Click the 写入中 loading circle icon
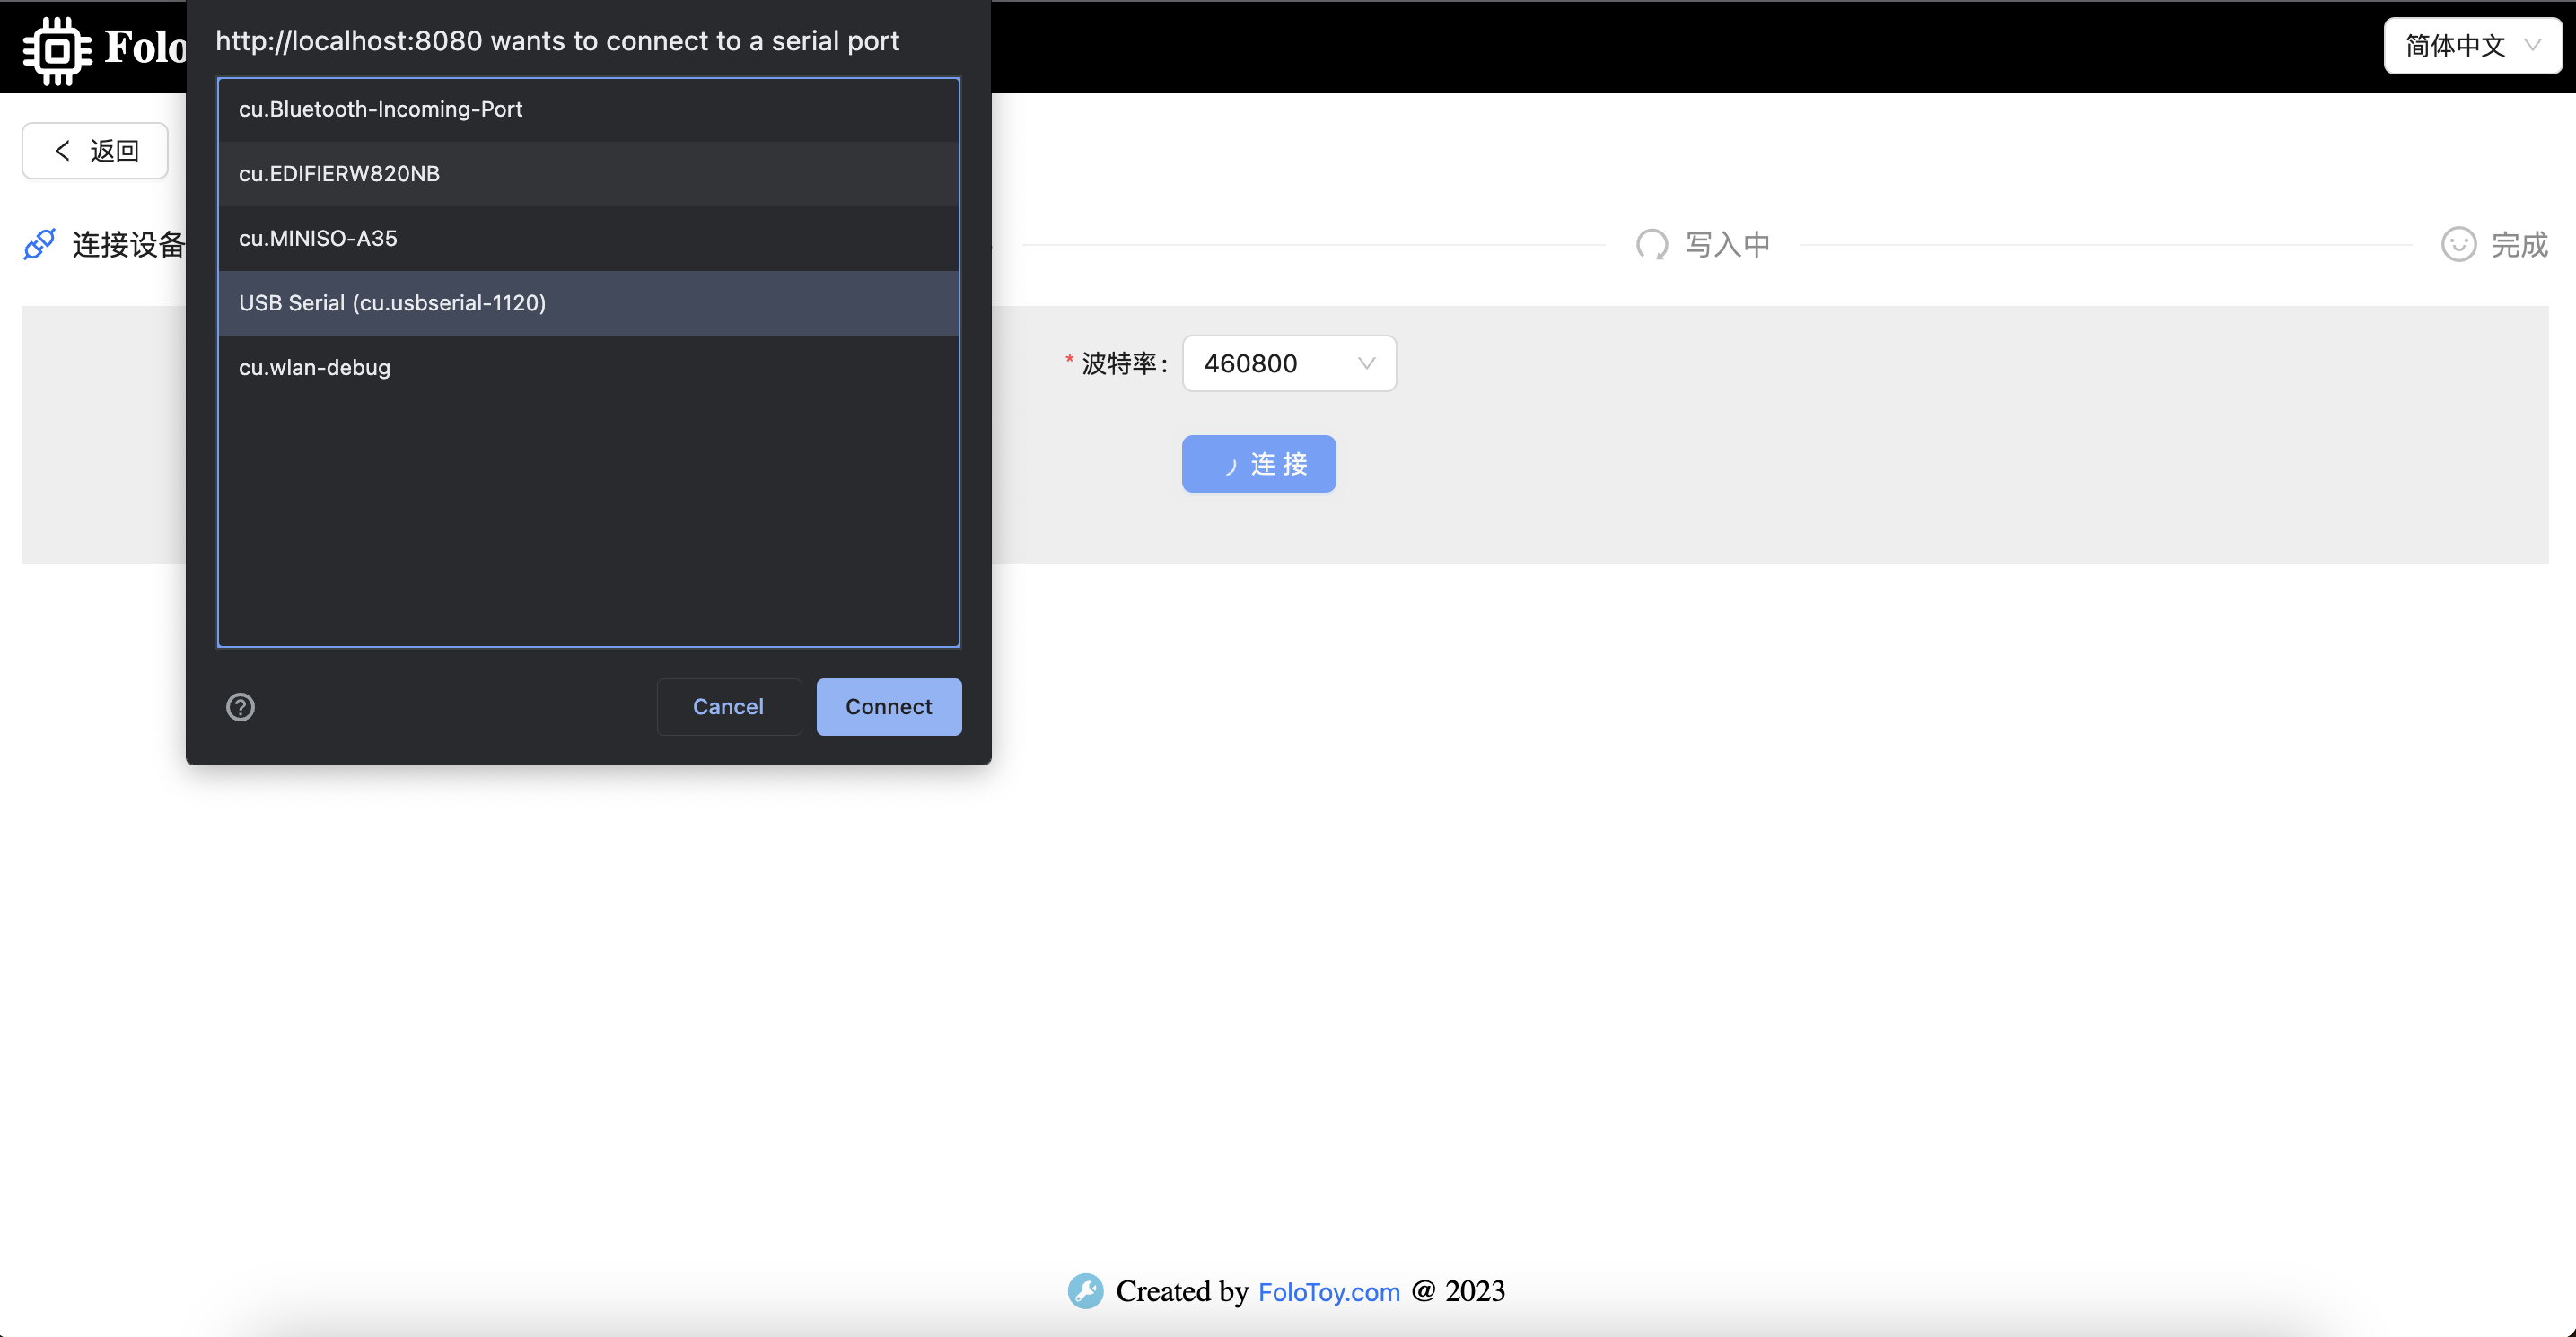 pyautogui.click(x=1651, y=244)
